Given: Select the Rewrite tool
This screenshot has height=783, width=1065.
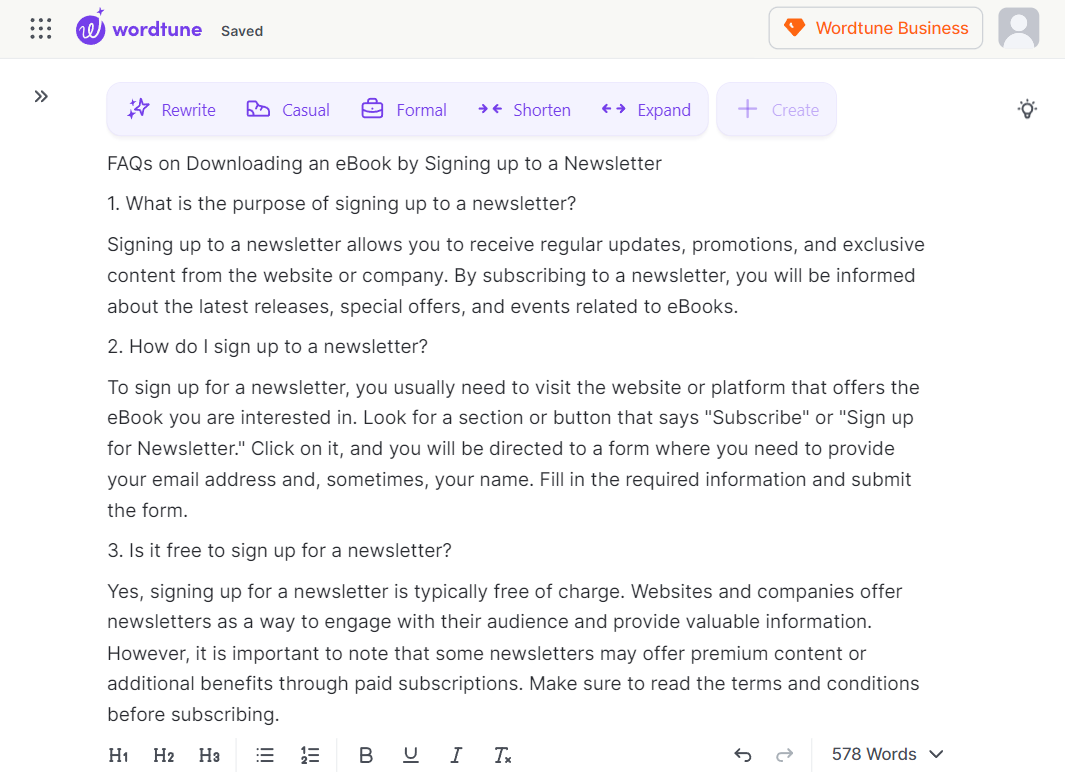Looking at the screenshot, I should [171, 110].
